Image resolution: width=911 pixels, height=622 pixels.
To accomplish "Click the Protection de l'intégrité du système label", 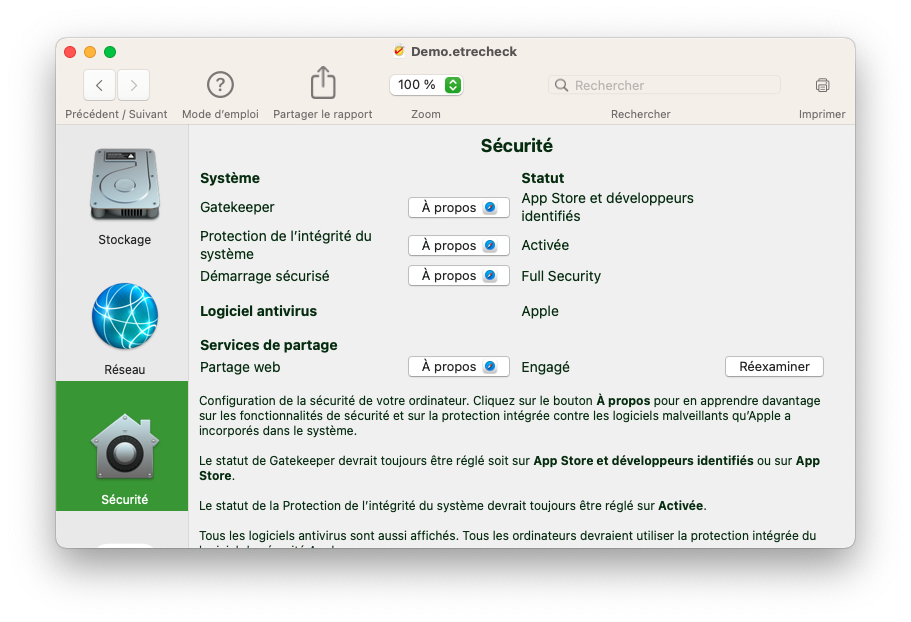I will [285, 245].
